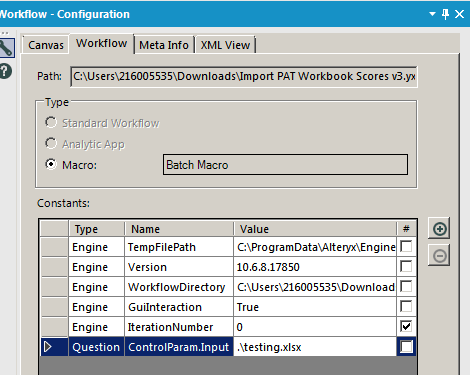470x375 pixels.
Task: Pin the Configuration panel
Action: 445,14
